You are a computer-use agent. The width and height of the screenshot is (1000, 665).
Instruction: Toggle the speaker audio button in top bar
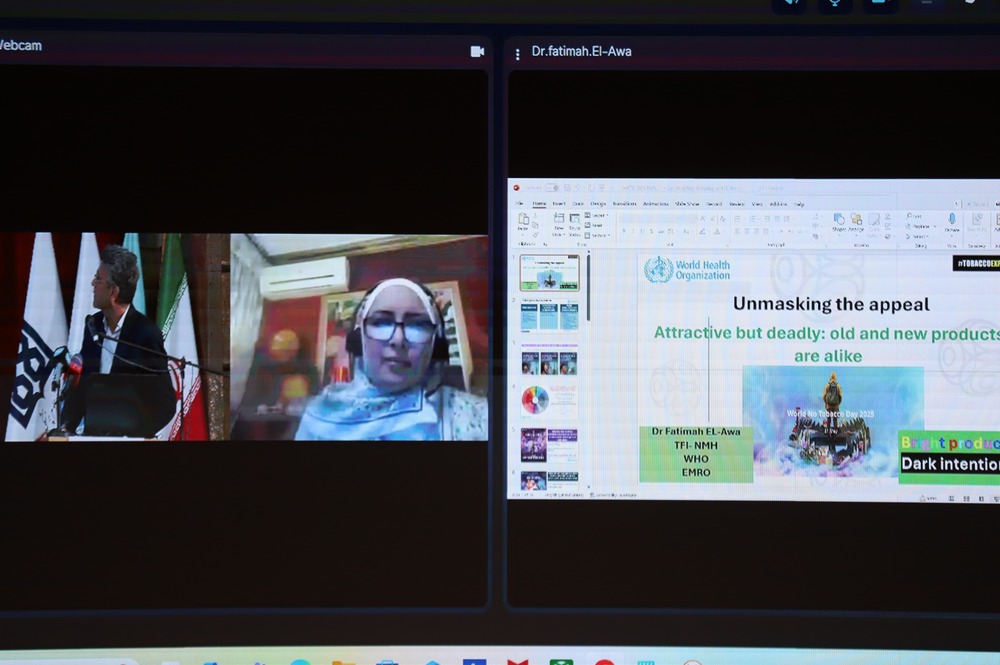click(790, 3)
